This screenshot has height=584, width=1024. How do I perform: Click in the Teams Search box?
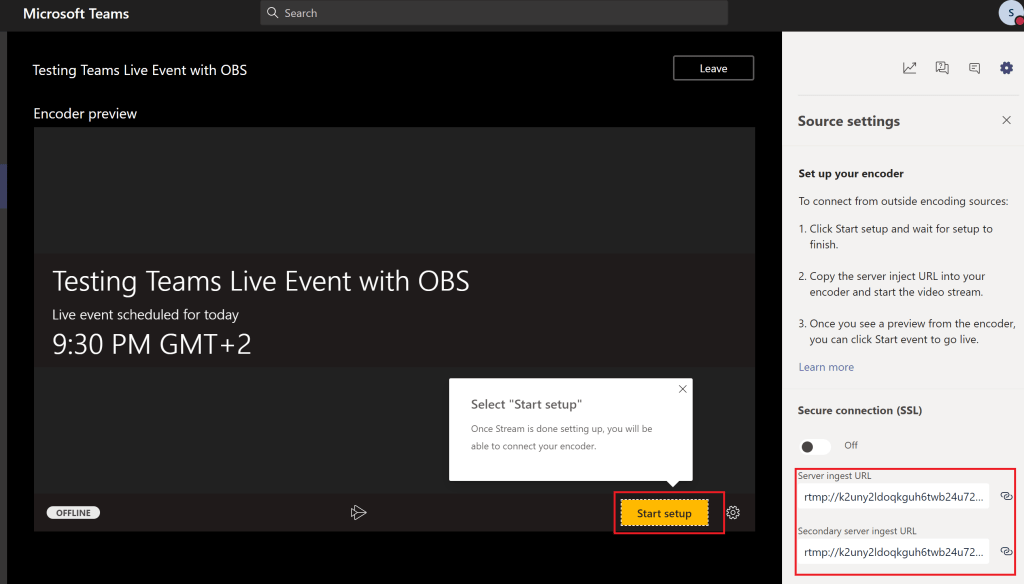click(x=494, y=13)
